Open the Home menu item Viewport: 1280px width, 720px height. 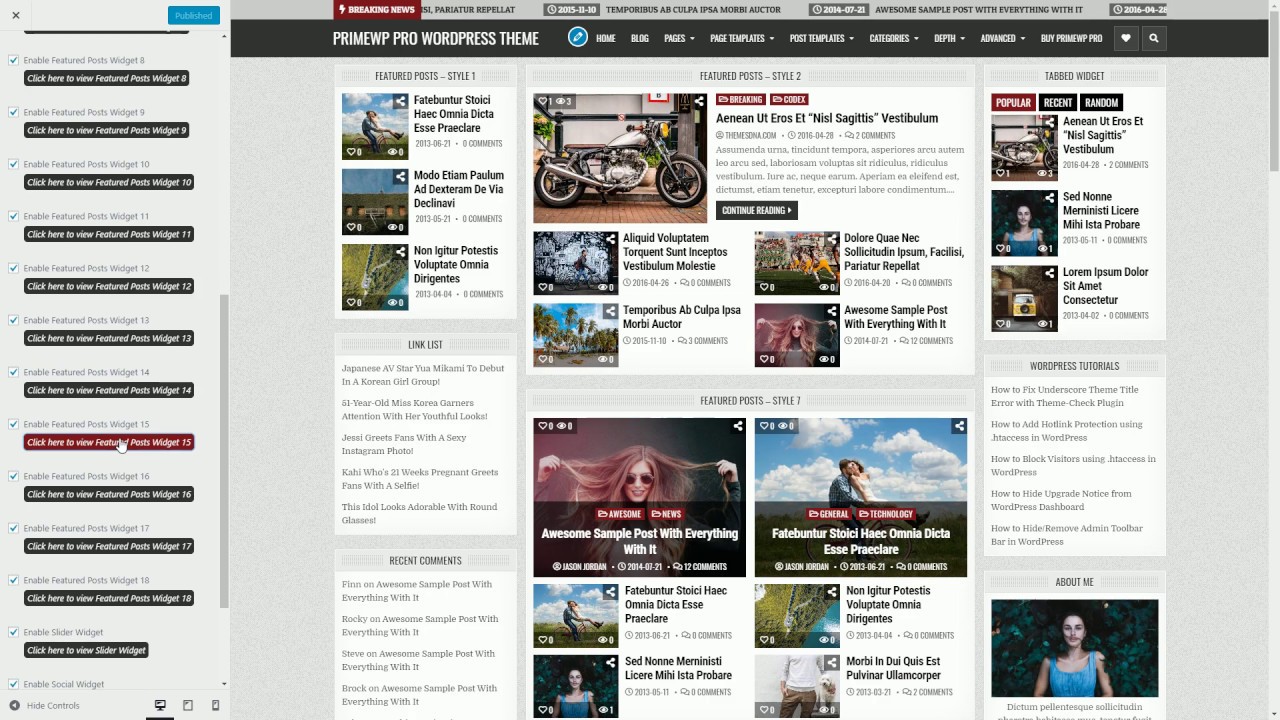point(606,39)
